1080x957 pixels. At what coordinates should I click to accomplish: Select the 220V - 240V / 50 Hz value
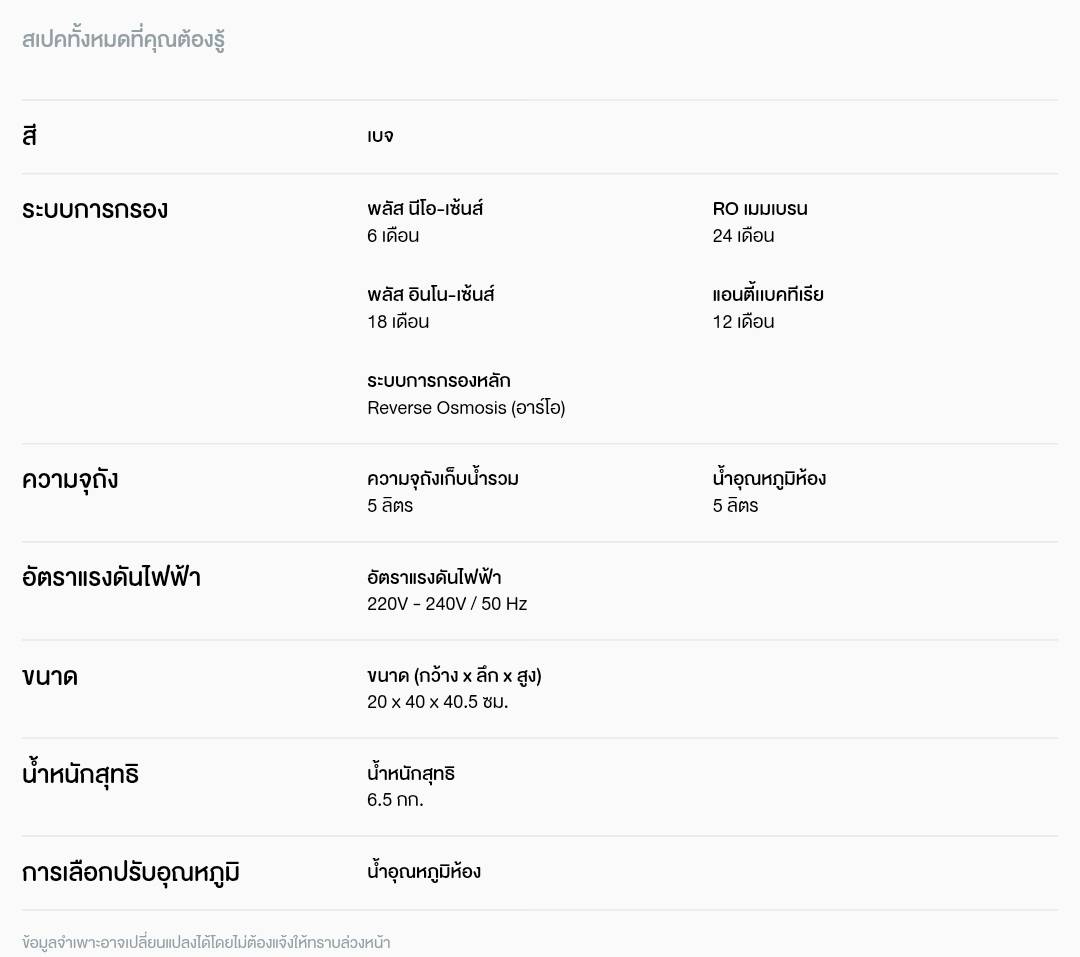click(447, 604)
